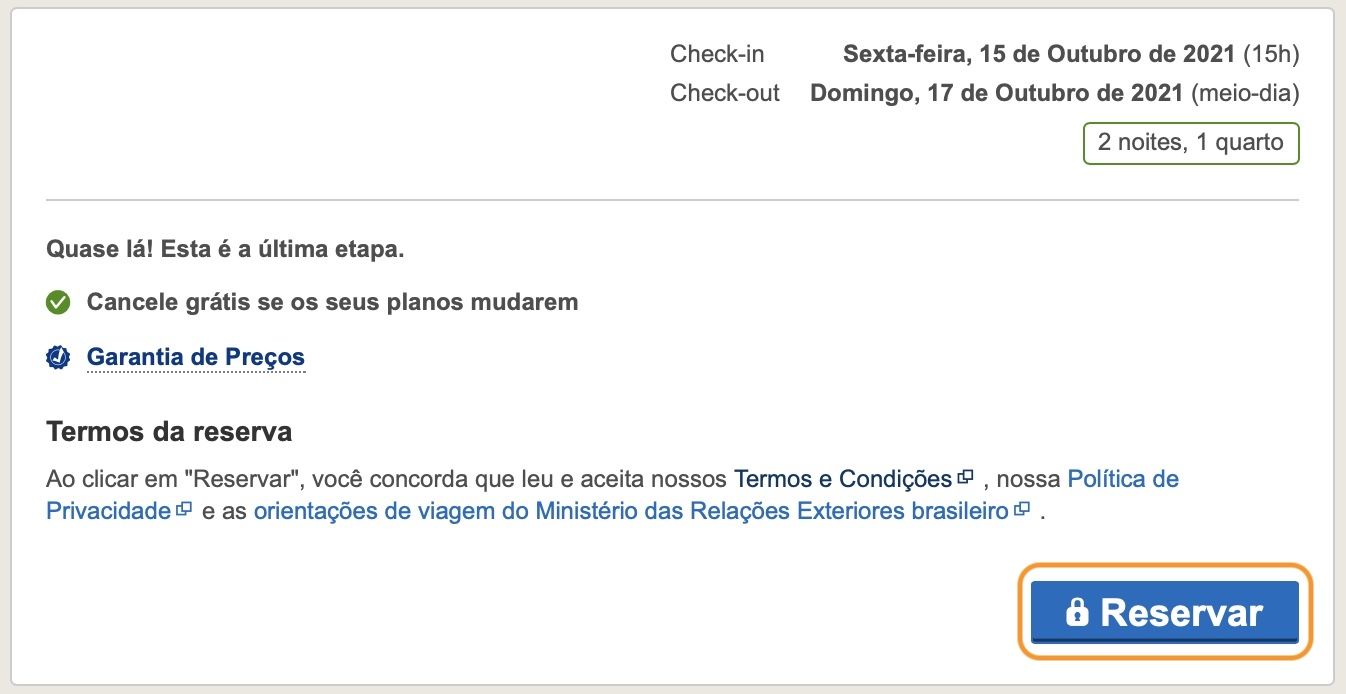Click the Check-out label
This screenshot has height=694, width=1346.
tap(725, 94)
